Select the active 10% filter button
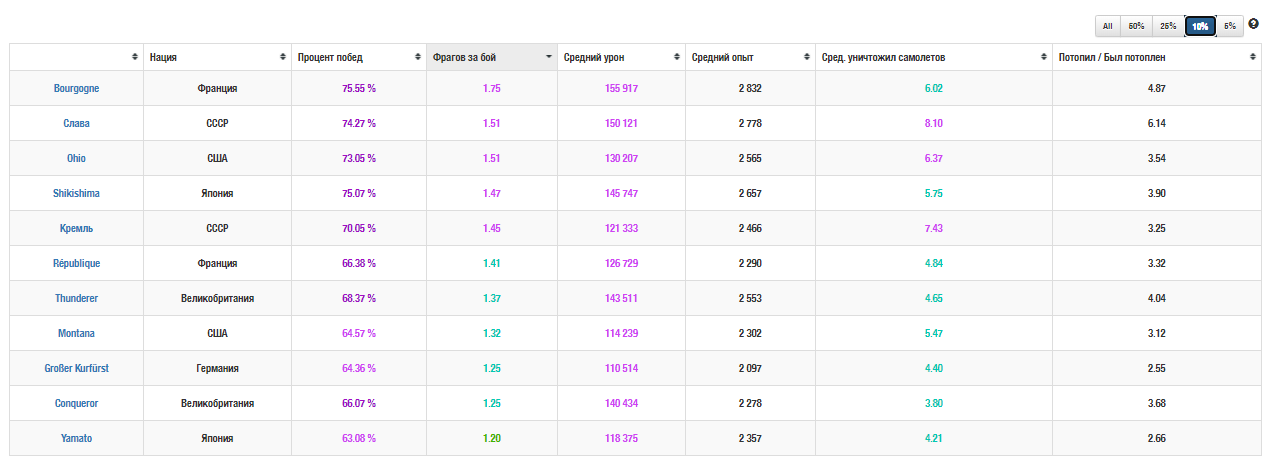Screen dimensions: 1280x471 (1200, 26)
